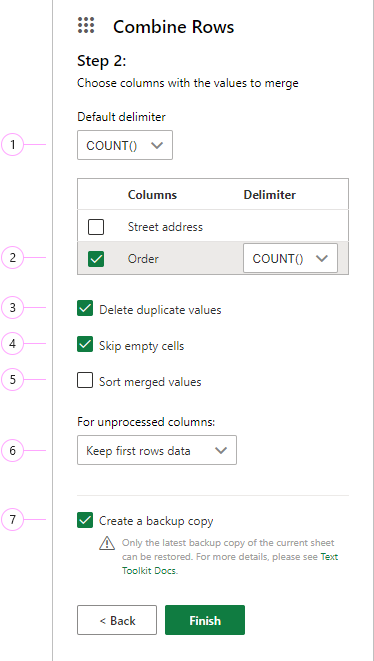The image size is (374, 661).
Task: Click the green Finish button
Action: (205, 620)
